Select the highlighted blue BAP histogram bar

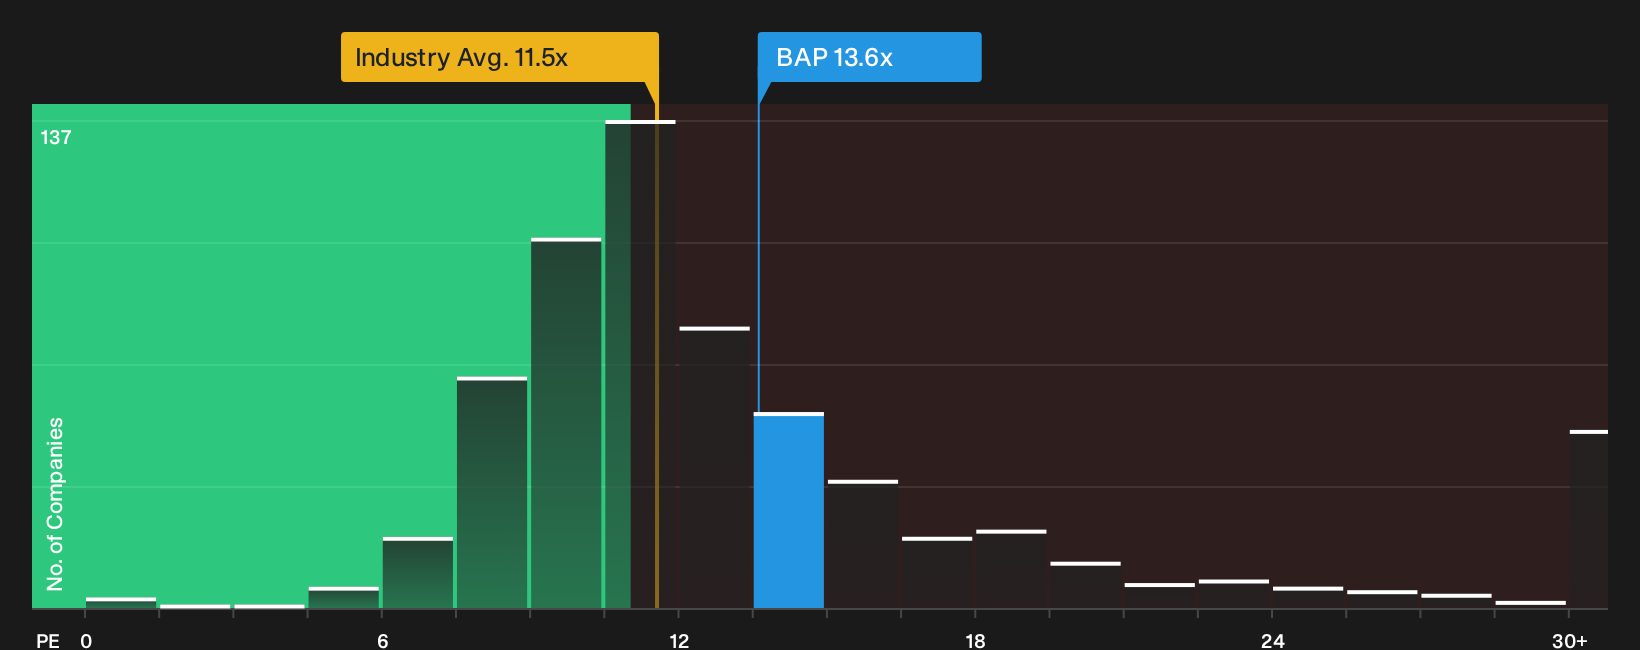789,511
